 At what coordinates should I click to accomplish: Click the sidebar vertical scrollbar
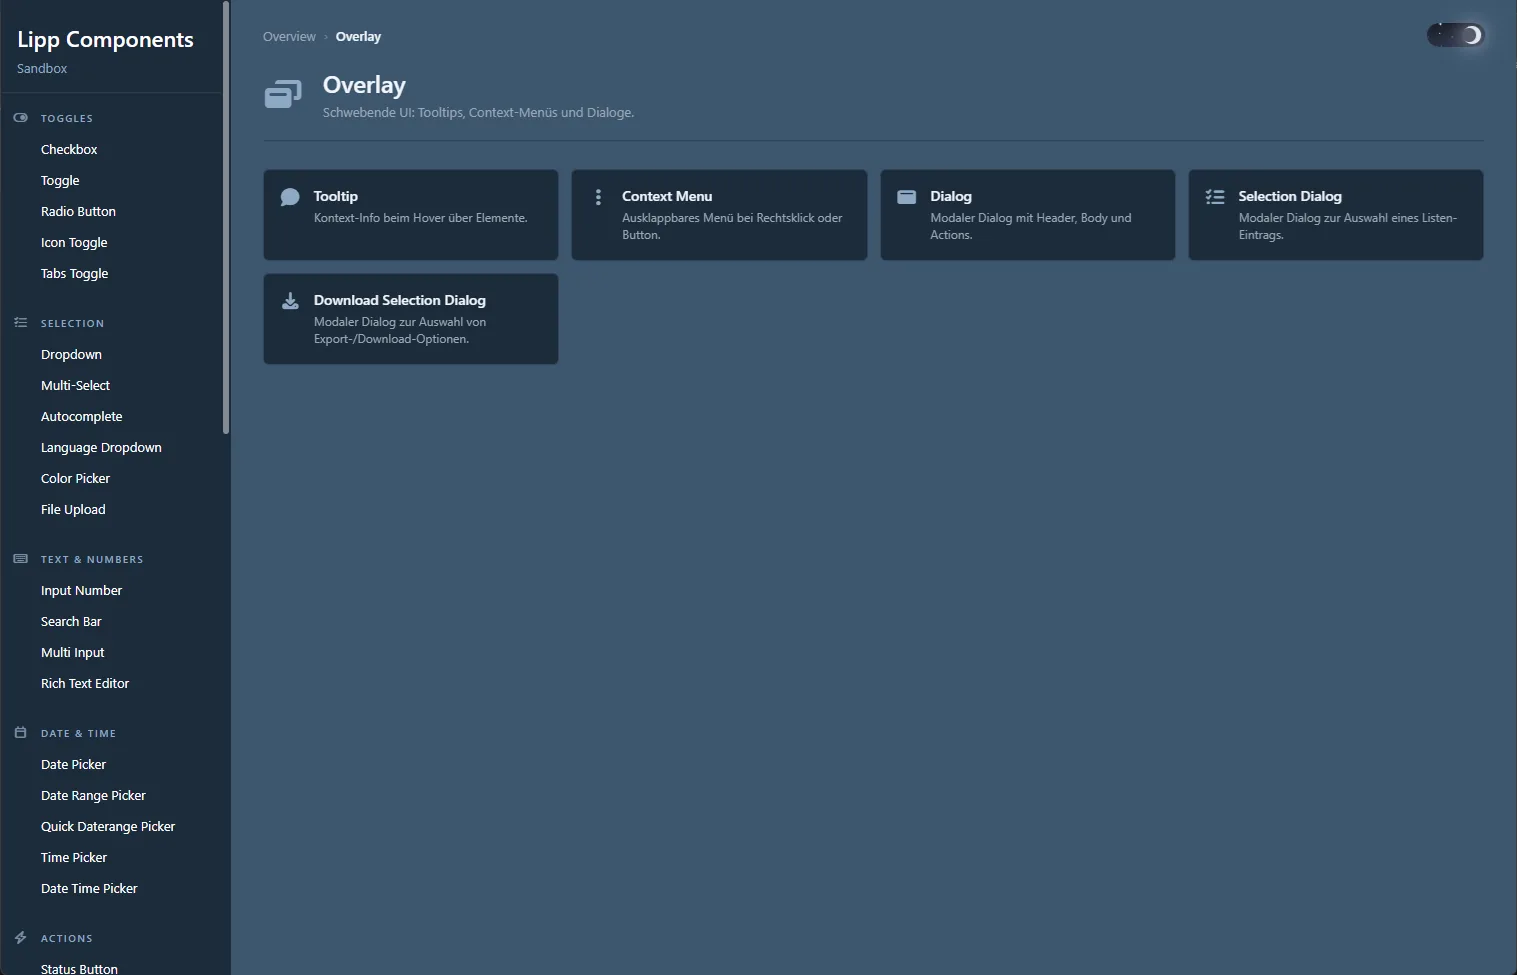tap(226, 217)
